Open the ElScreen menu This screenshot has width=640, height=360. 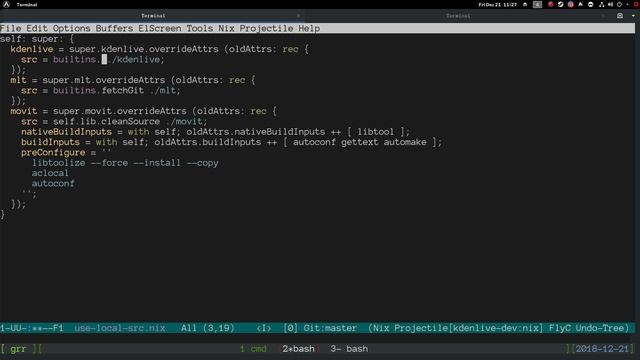[x=160, y=28]
